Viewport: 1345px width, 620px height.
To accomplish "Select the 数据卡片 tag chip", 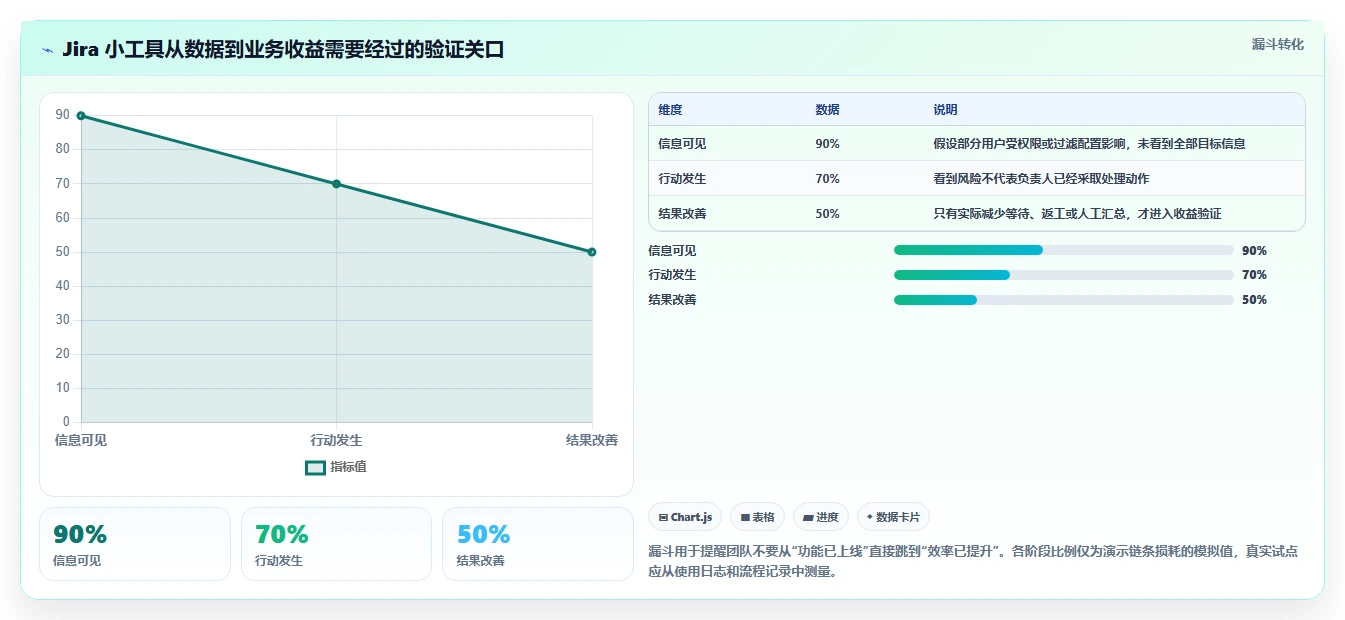I will click(x=893, y=517).
